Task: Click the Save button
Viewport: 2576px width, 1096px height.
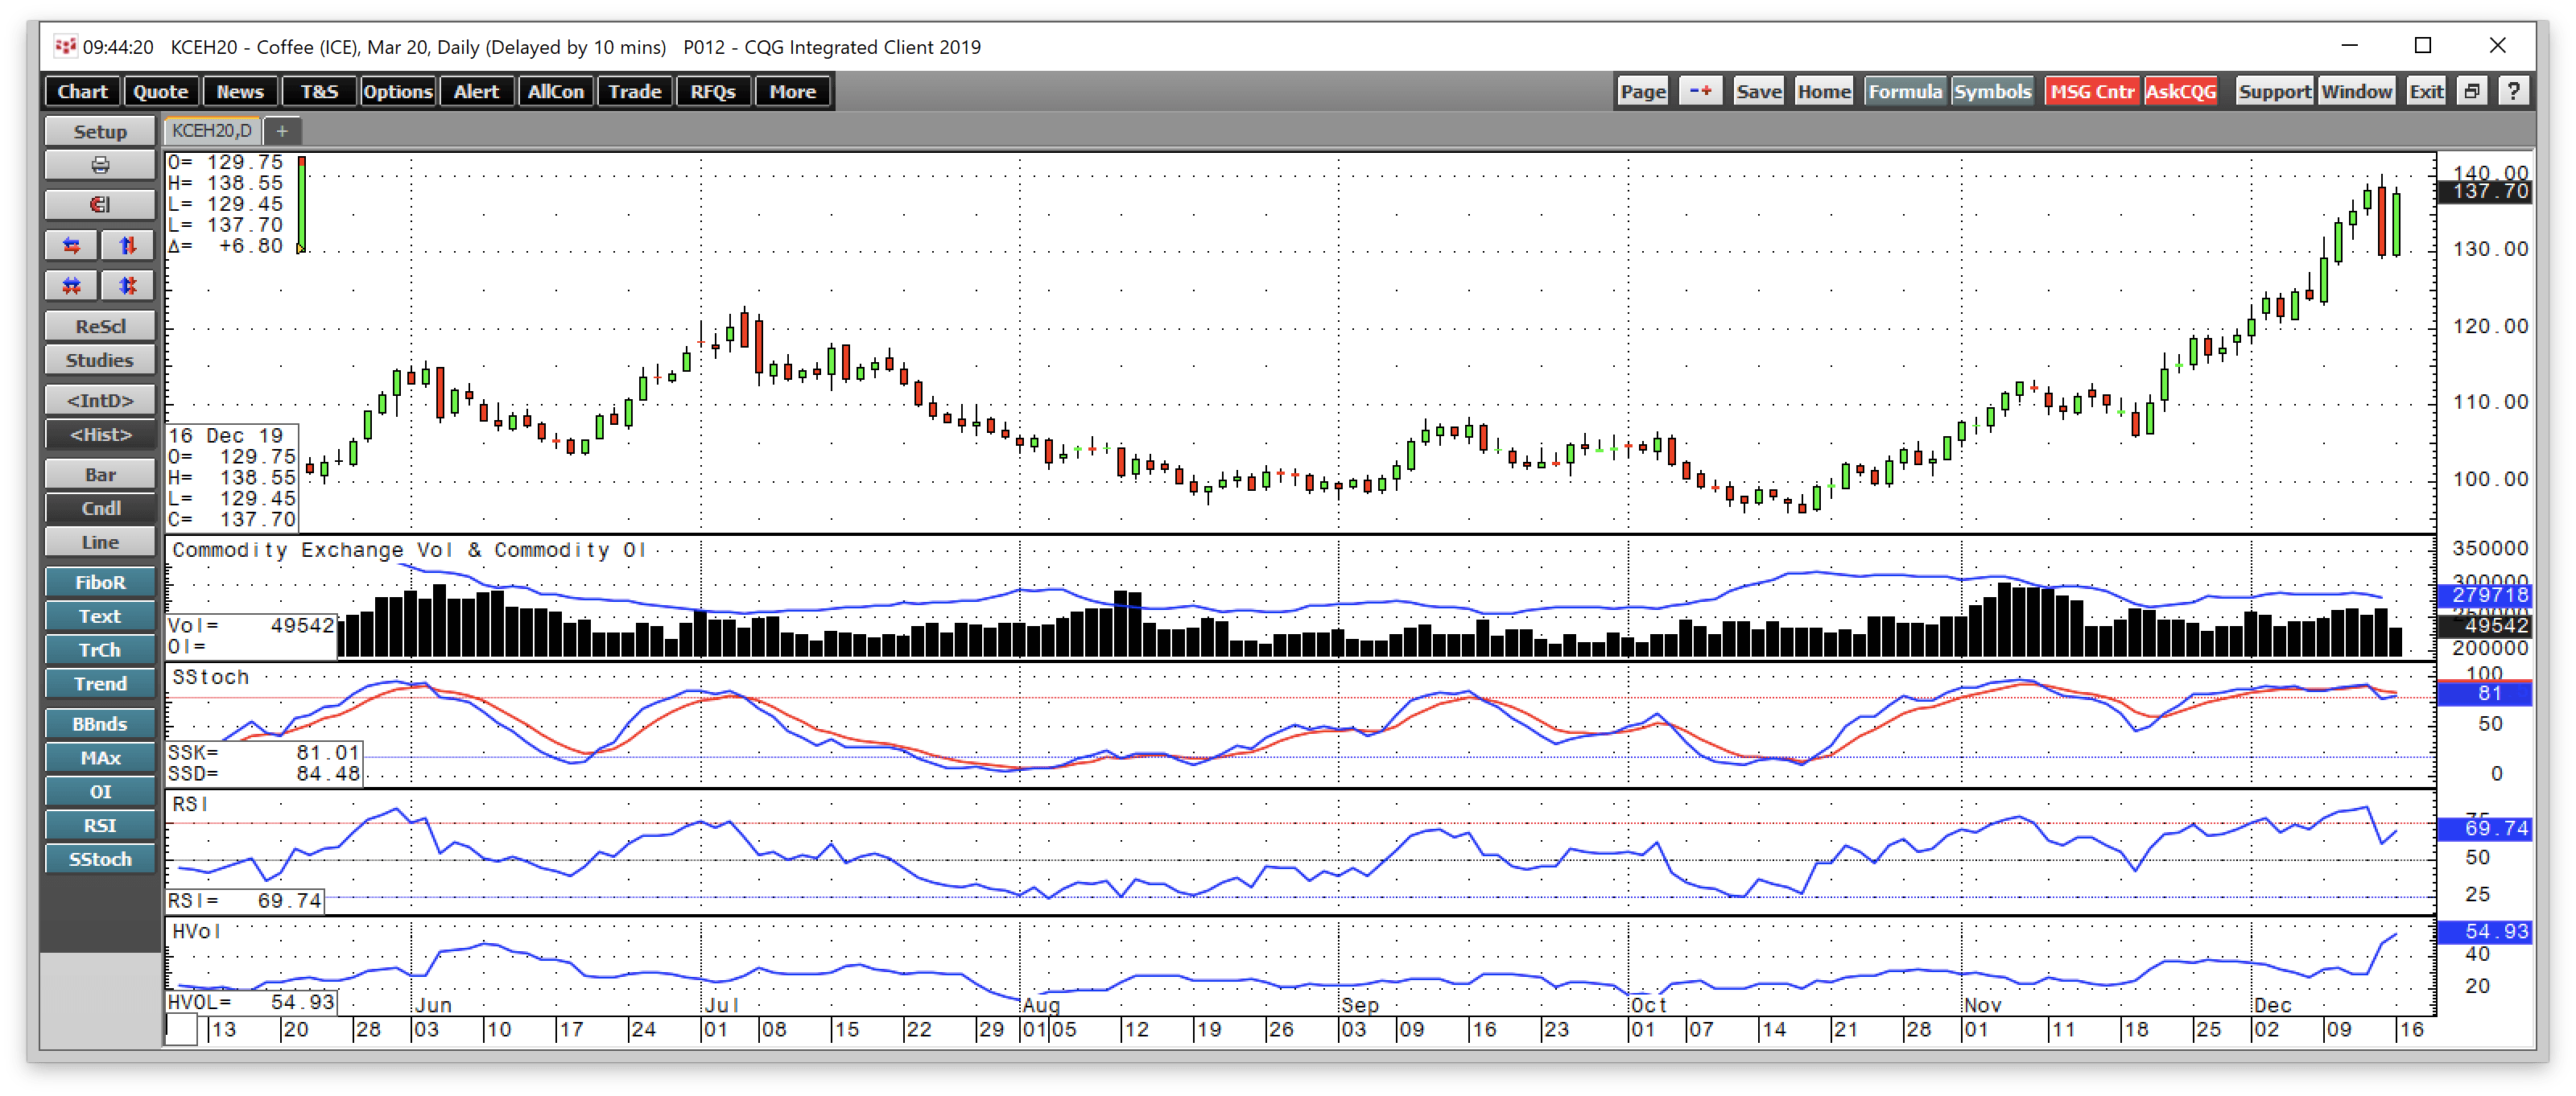Action: [x=1759, y=91]
